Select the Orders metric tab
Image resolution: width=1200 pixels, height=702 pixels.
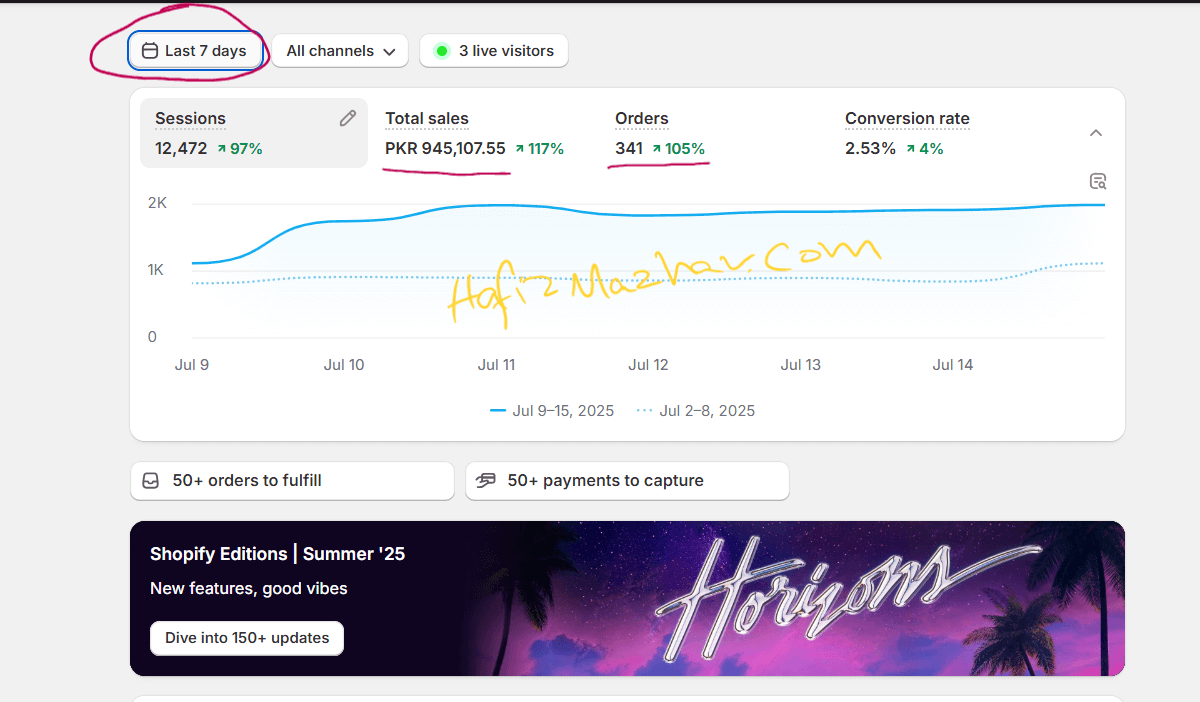point(705,133)
